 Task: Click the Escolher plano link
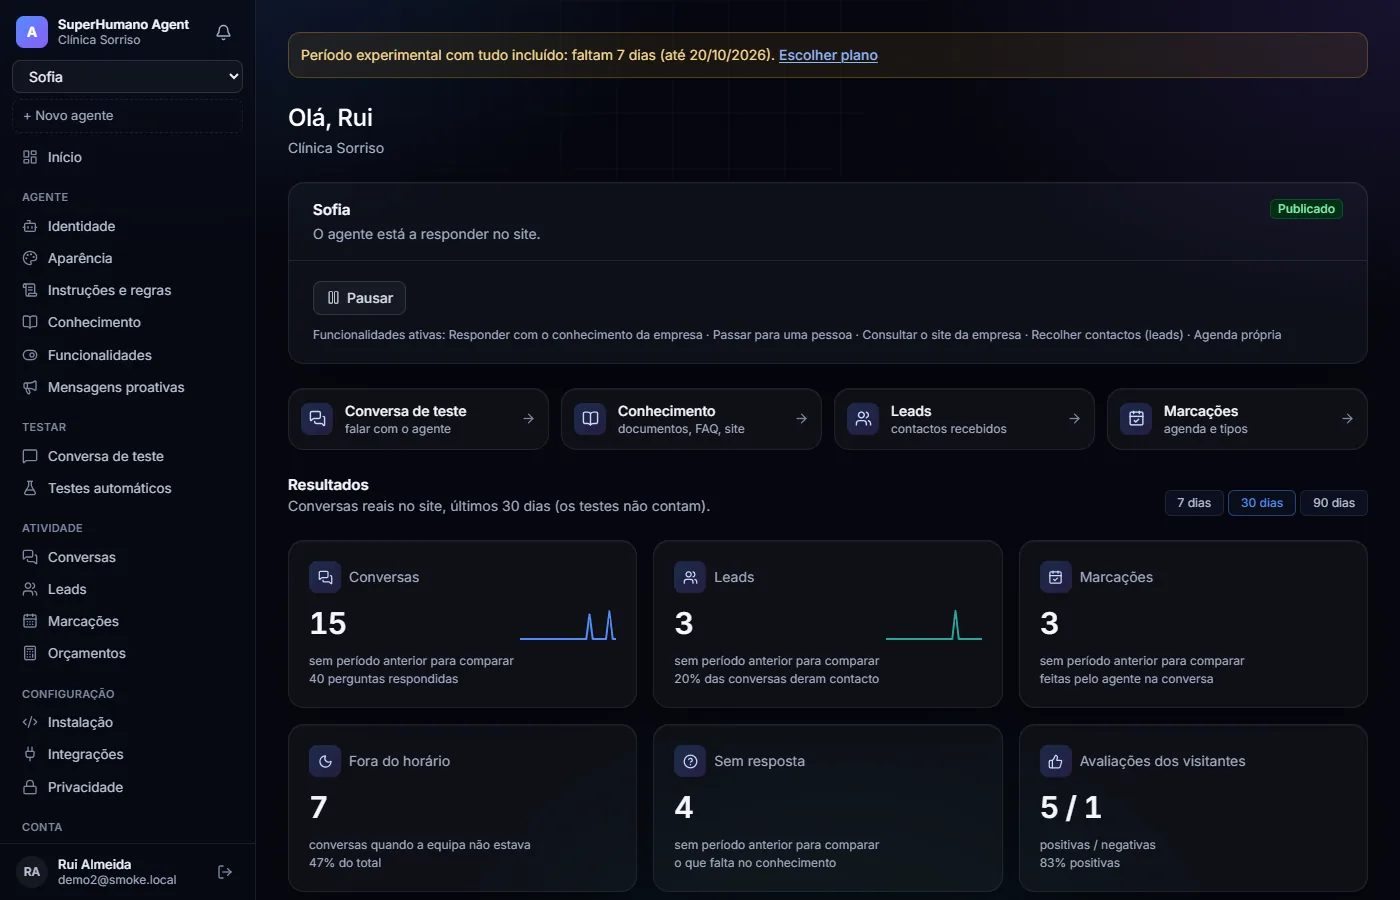[828, 55]
